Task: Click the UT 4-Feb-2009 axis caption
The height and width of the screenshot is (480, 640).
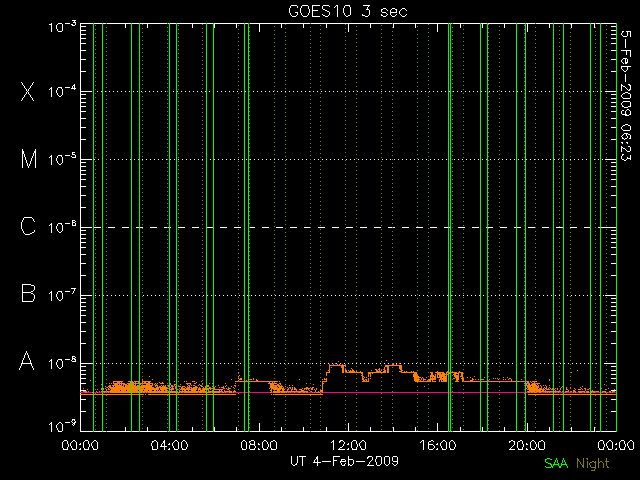Action: (x=344, y=461)
